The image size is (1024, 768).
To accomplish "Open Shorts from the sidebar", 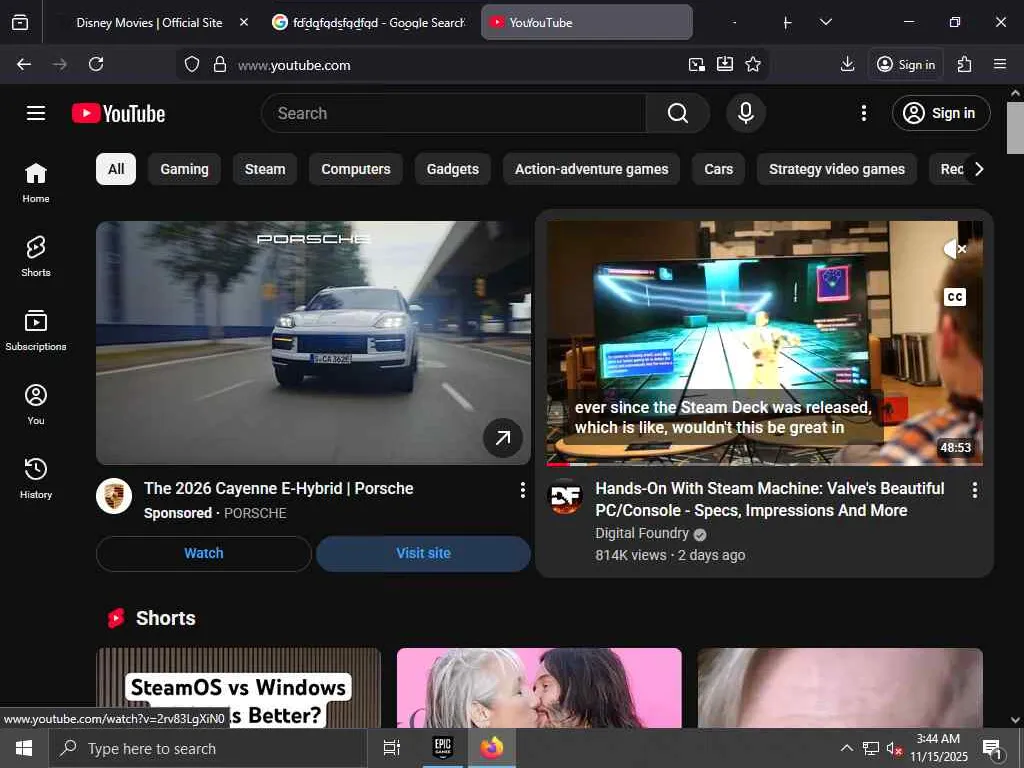I will 36,257.
